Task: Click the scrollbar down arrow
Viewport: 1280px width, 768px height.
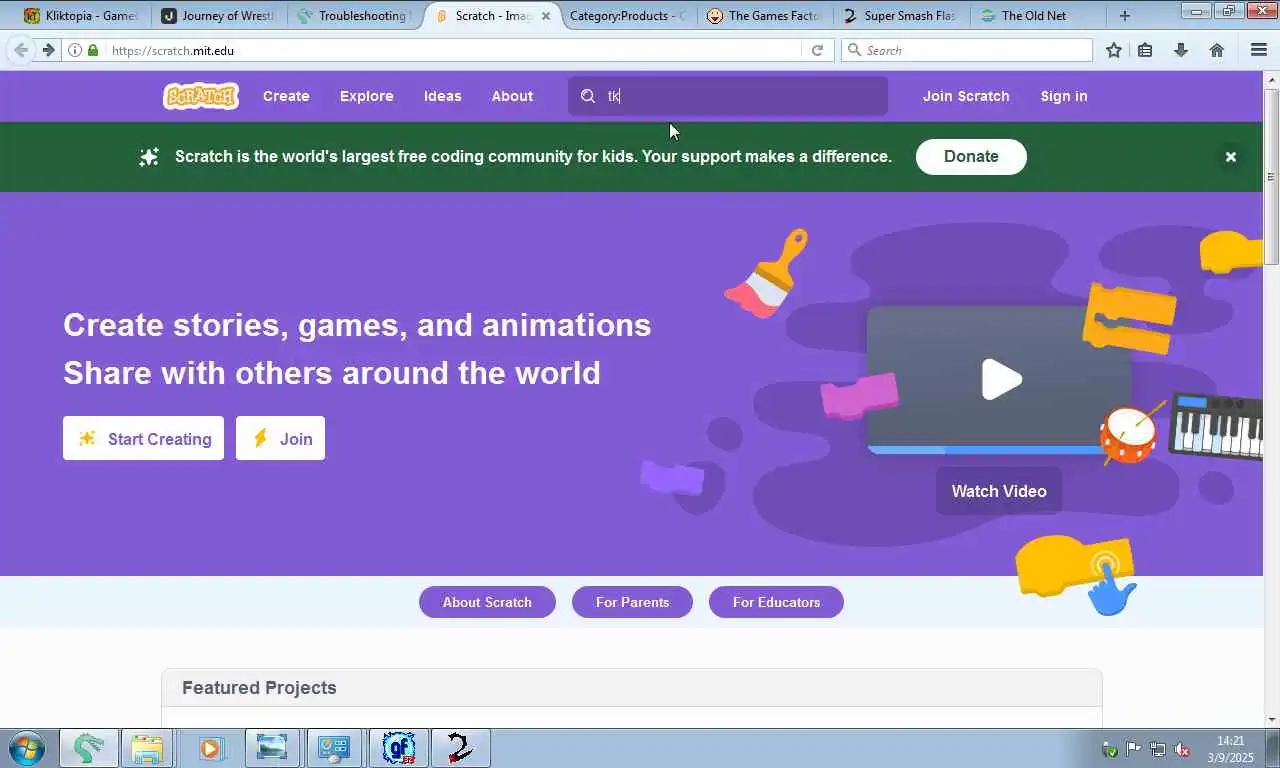Action: click(x=1271, y=719)
